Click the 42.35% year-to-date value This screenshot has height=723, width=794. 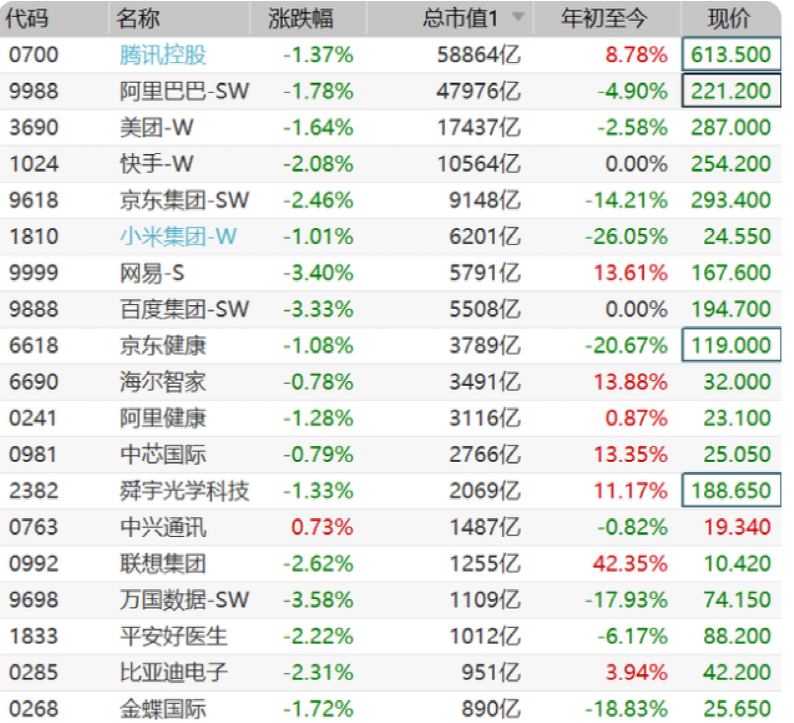pyautogui.click(x=630, y=564)
